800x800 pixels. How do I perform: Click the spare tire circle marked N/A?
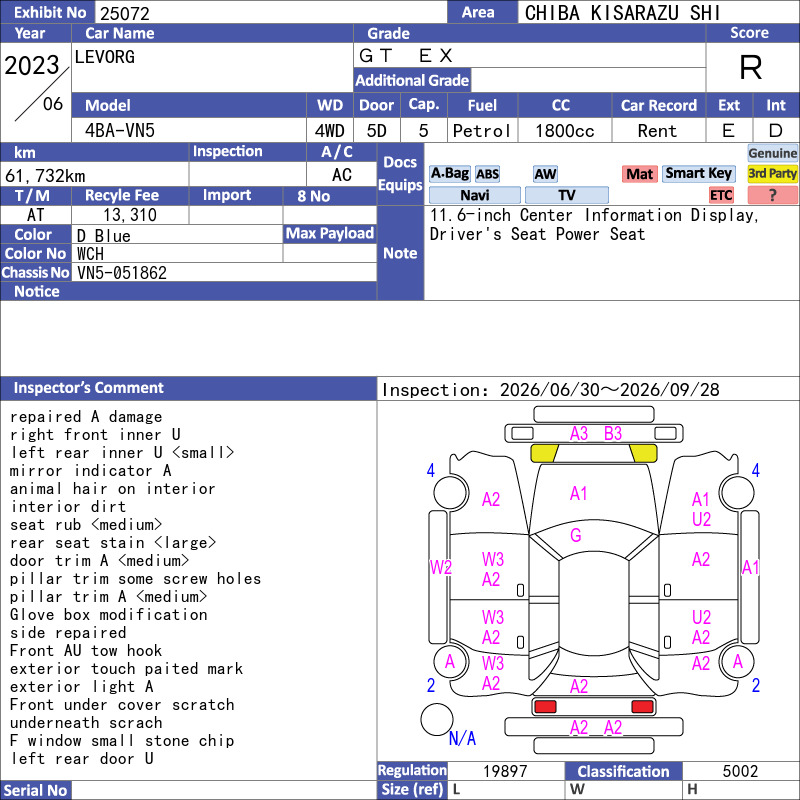[x=437, y=719]
